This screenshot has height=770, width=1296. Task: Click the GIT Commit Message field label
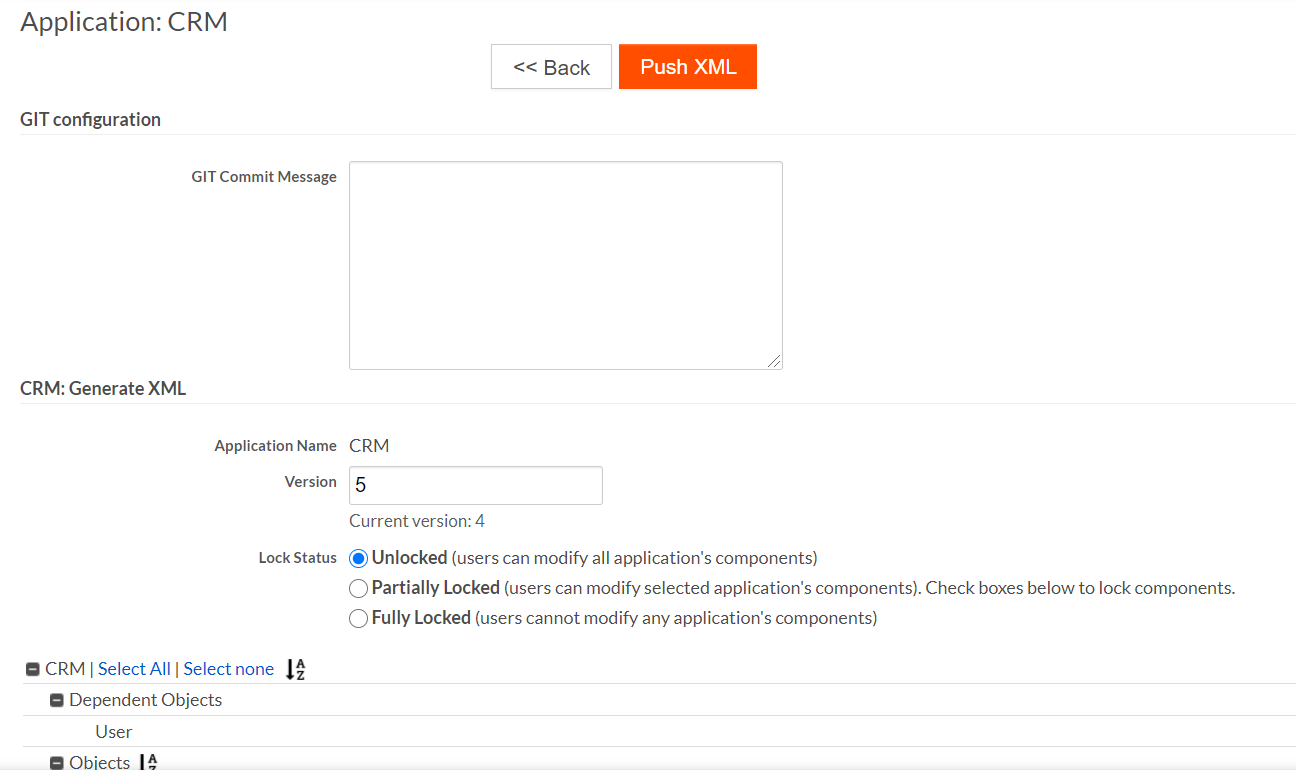coord(264,177)
